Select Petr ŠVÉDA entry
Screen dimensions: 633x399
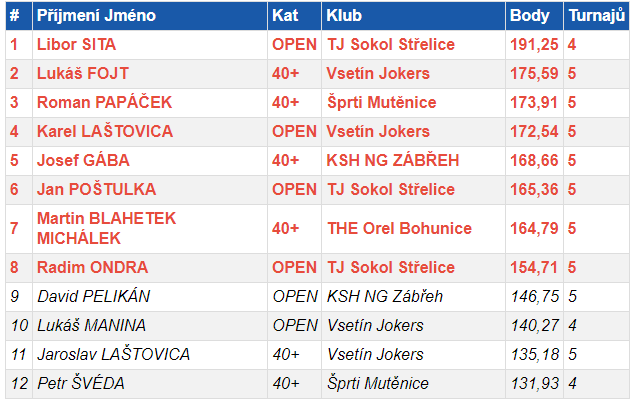81,384
